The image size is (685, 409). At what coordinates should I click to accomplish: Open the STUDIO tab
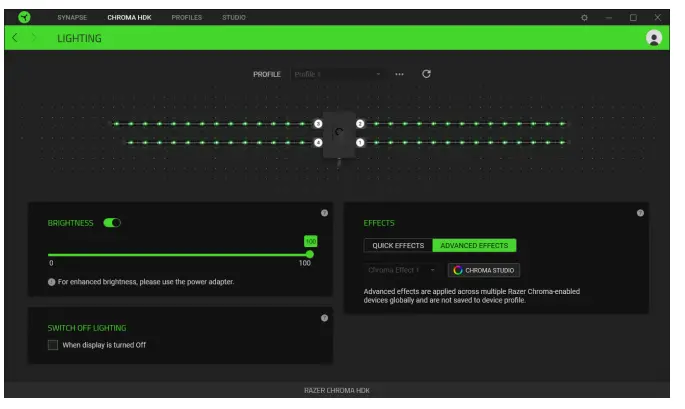coord(234,17)
